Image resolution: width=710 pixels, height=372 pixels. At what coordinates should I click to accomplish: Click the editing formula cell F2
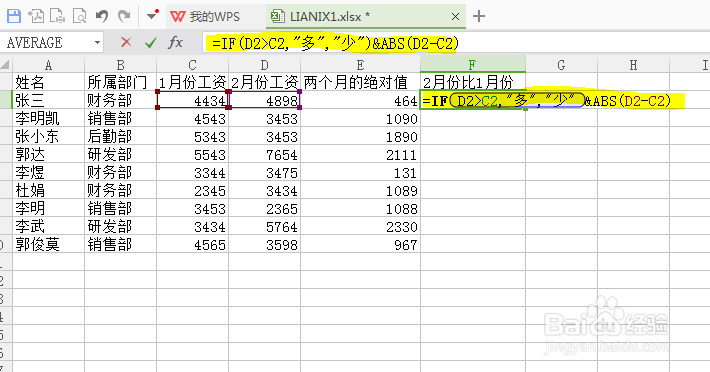coord(473,100)
